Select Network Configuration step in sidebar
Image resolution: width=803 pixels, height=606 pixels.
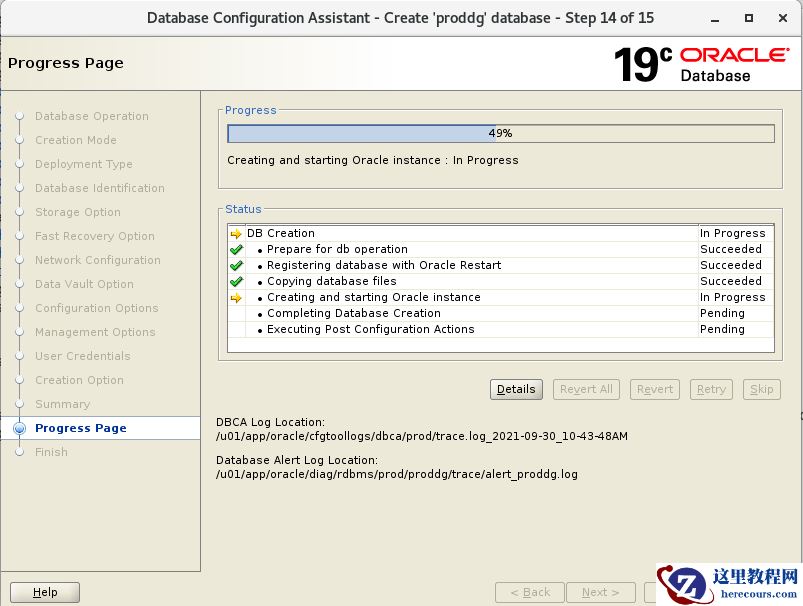coord(98,260)
